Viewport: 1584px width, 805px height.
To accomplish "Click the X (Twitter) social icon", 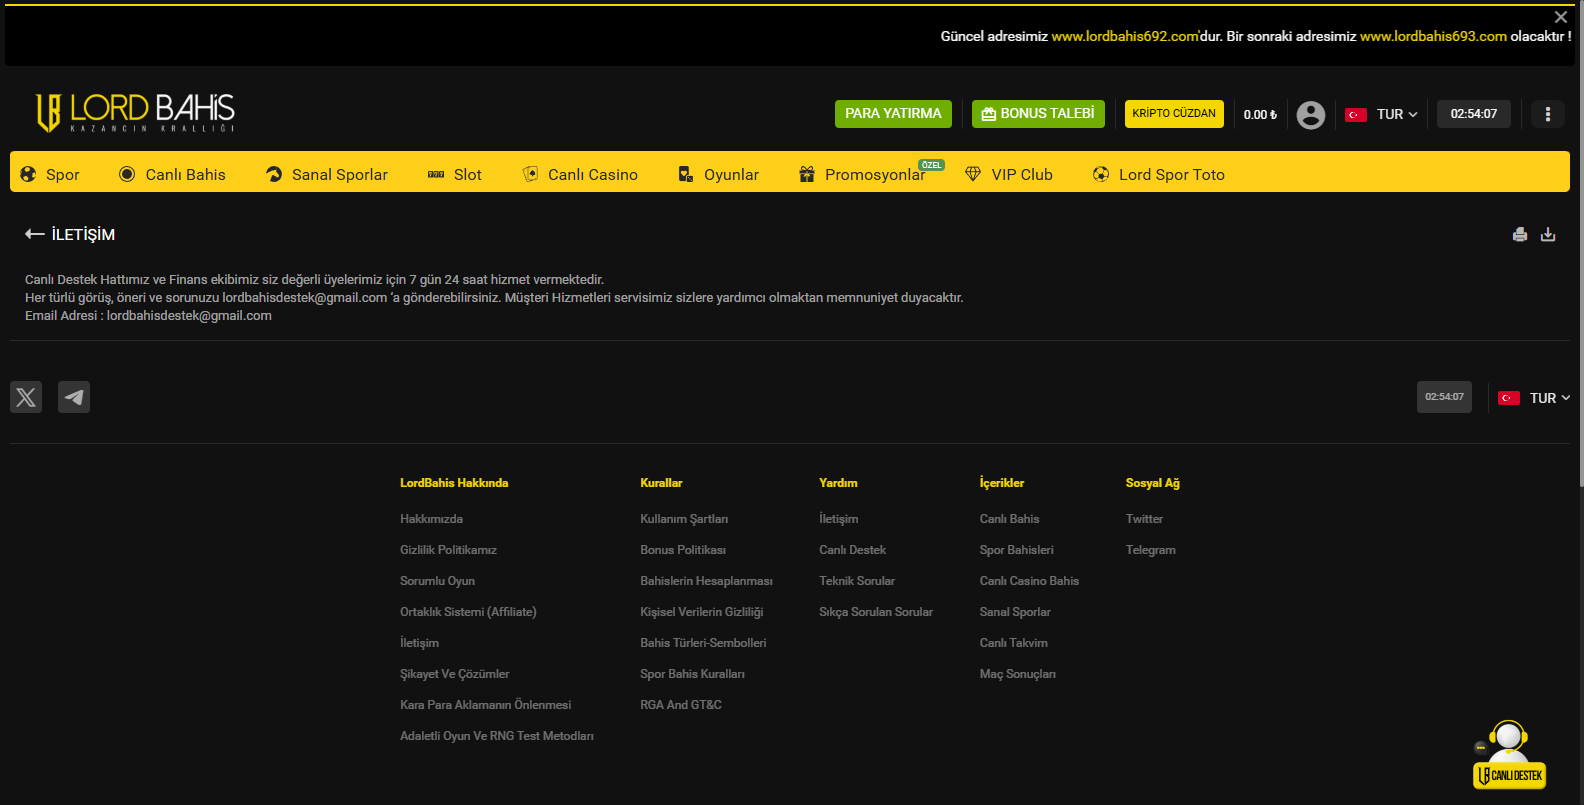I will tap(26, 397).
